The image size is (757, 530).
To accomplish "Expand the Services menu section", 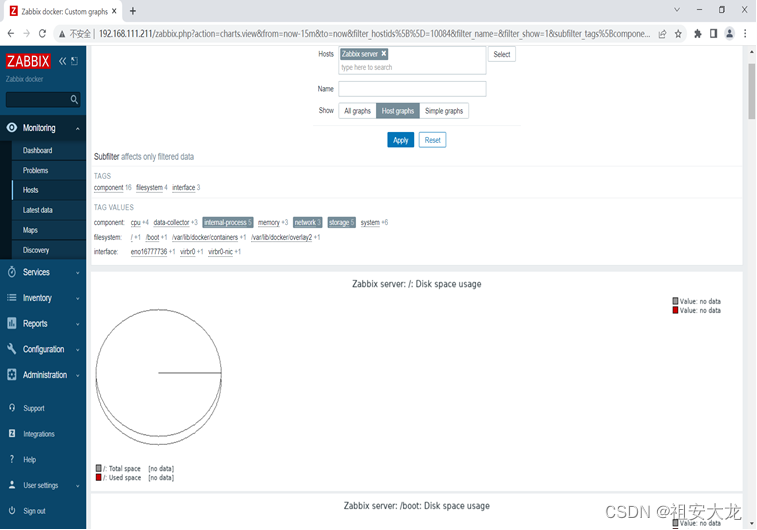I will (77, 273).
